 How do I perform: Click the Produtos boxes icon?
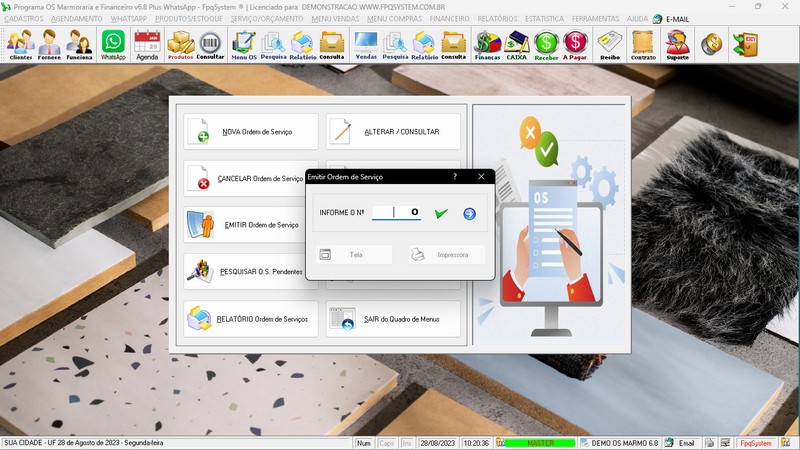(180, 45)
